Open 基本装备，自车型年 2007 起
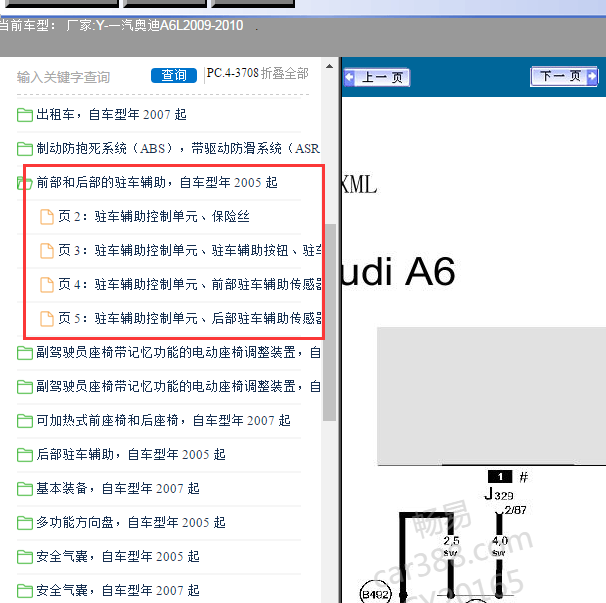606x603 pixels. point(118,489)
